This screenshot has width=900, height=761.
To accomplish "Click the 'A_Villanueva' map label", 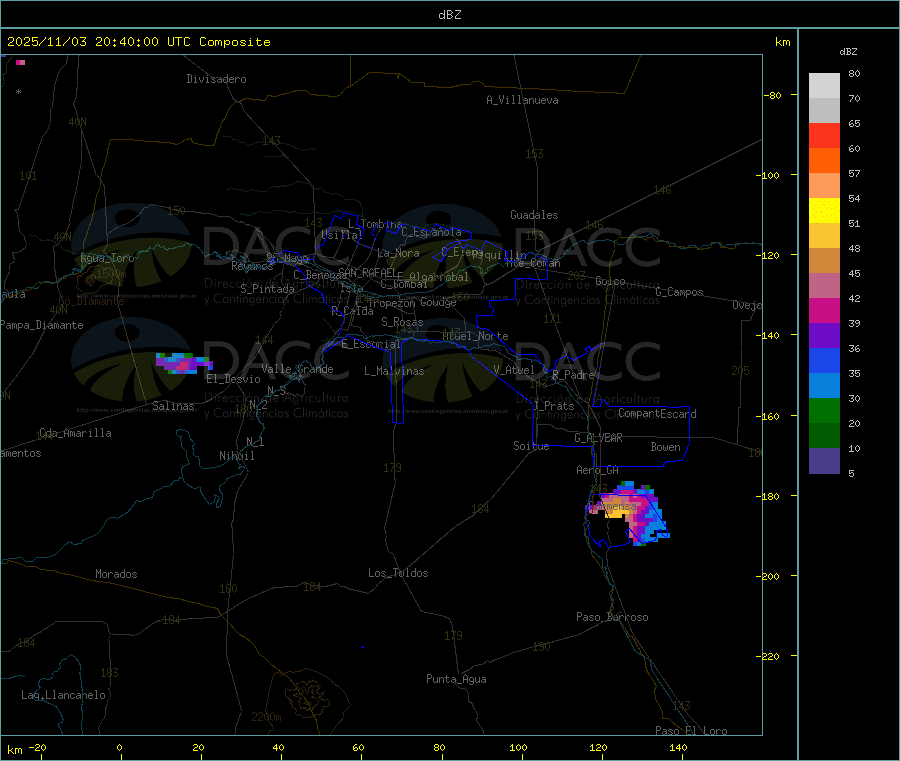I will click(522, 100).
